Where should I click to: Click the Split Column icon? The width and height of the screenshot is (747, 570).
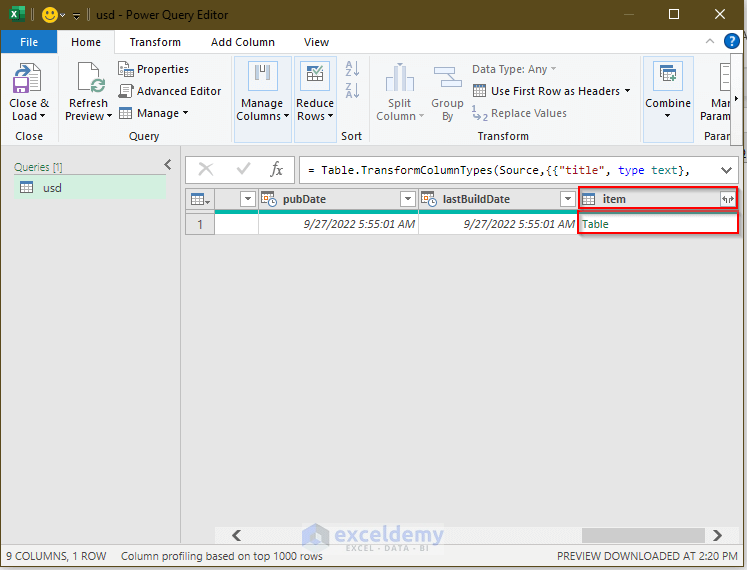[x=400, y=77]
